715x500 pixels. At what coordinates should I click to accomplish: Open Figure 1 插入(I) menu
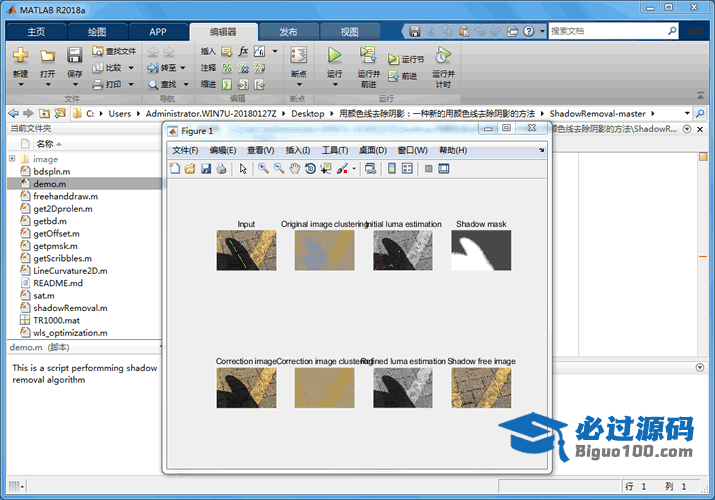pyautogui.click(x=298, y=150)
